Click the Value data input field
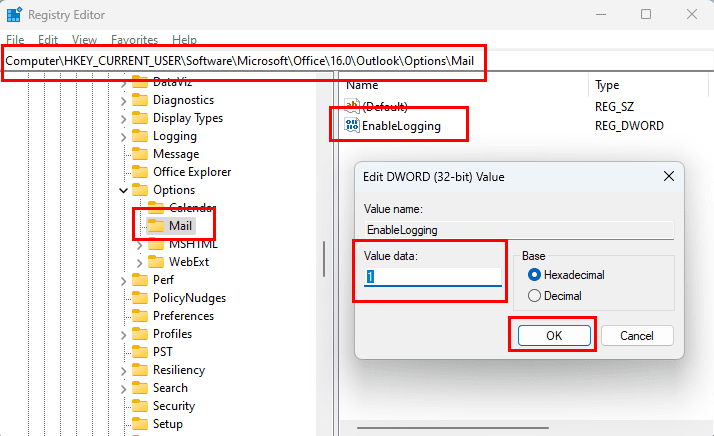 click(432, 277)
